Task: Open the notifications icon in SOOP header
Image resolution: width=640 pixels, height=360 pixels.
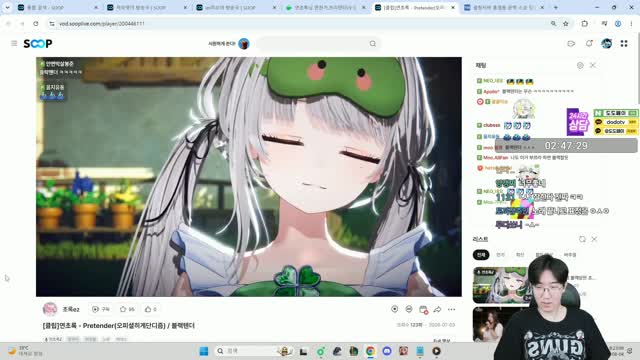Action: [589, 43]
